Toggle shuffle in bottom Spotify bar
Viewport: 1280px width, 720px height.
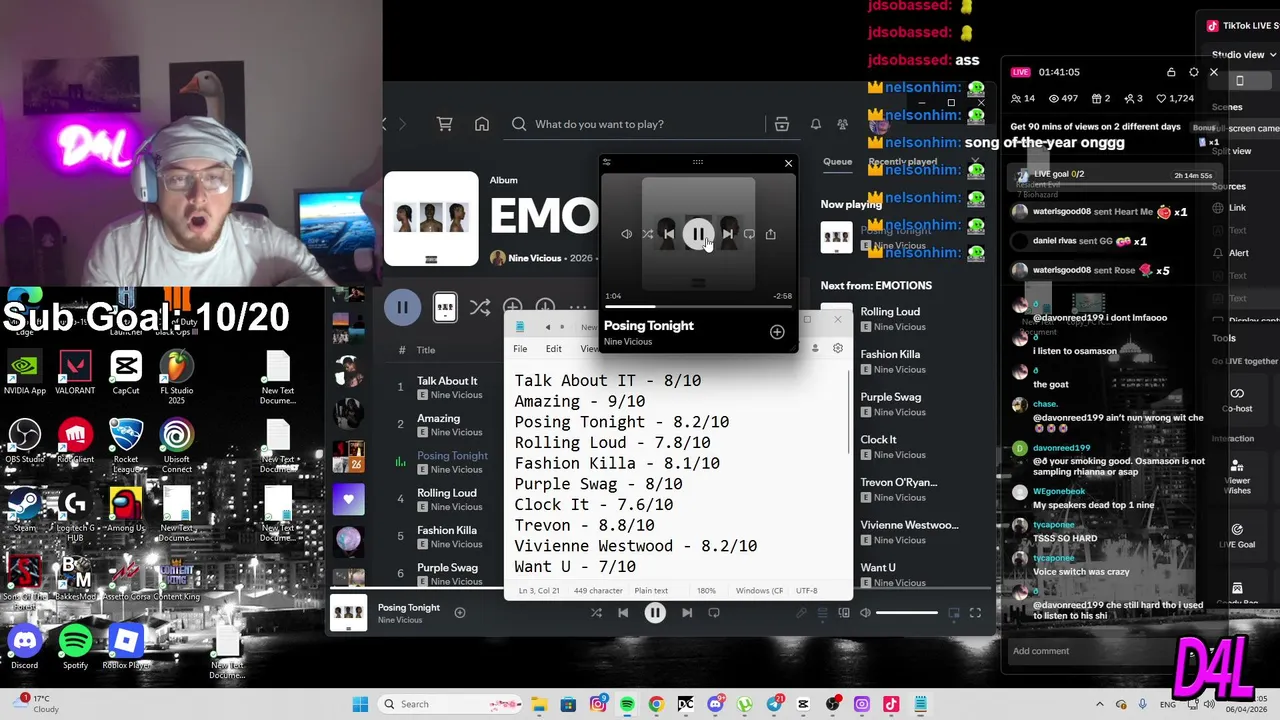pyautogui.click(x=596, y=613)
